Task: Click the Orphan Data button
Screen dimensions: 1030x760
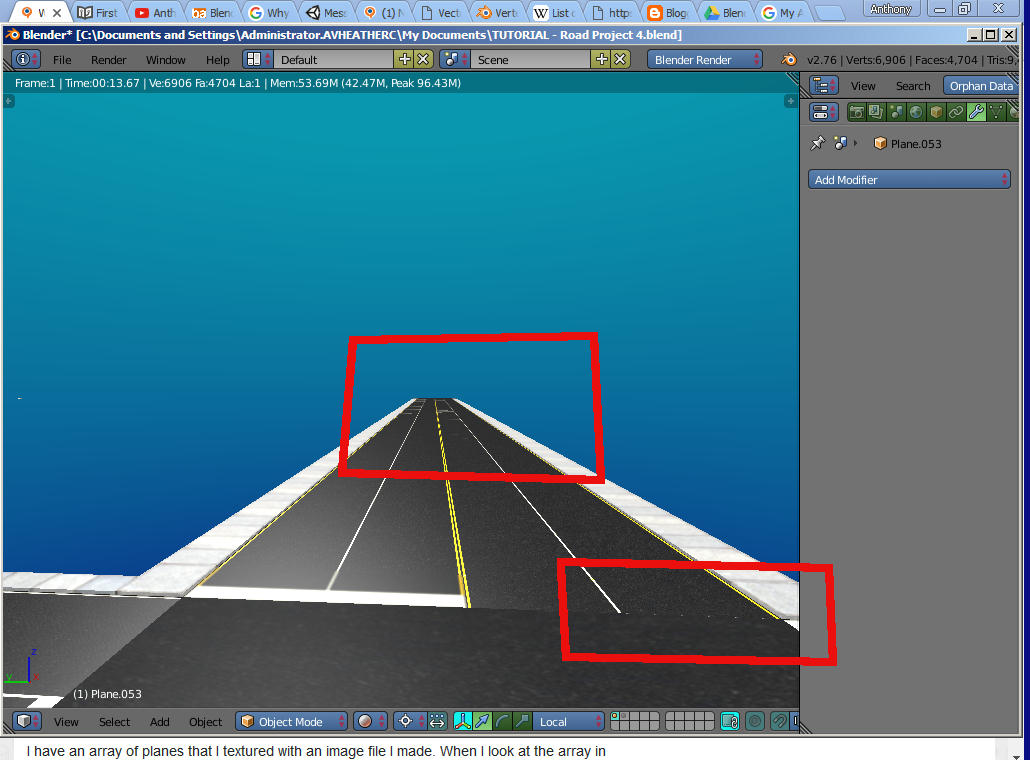Action: point(982,85)
